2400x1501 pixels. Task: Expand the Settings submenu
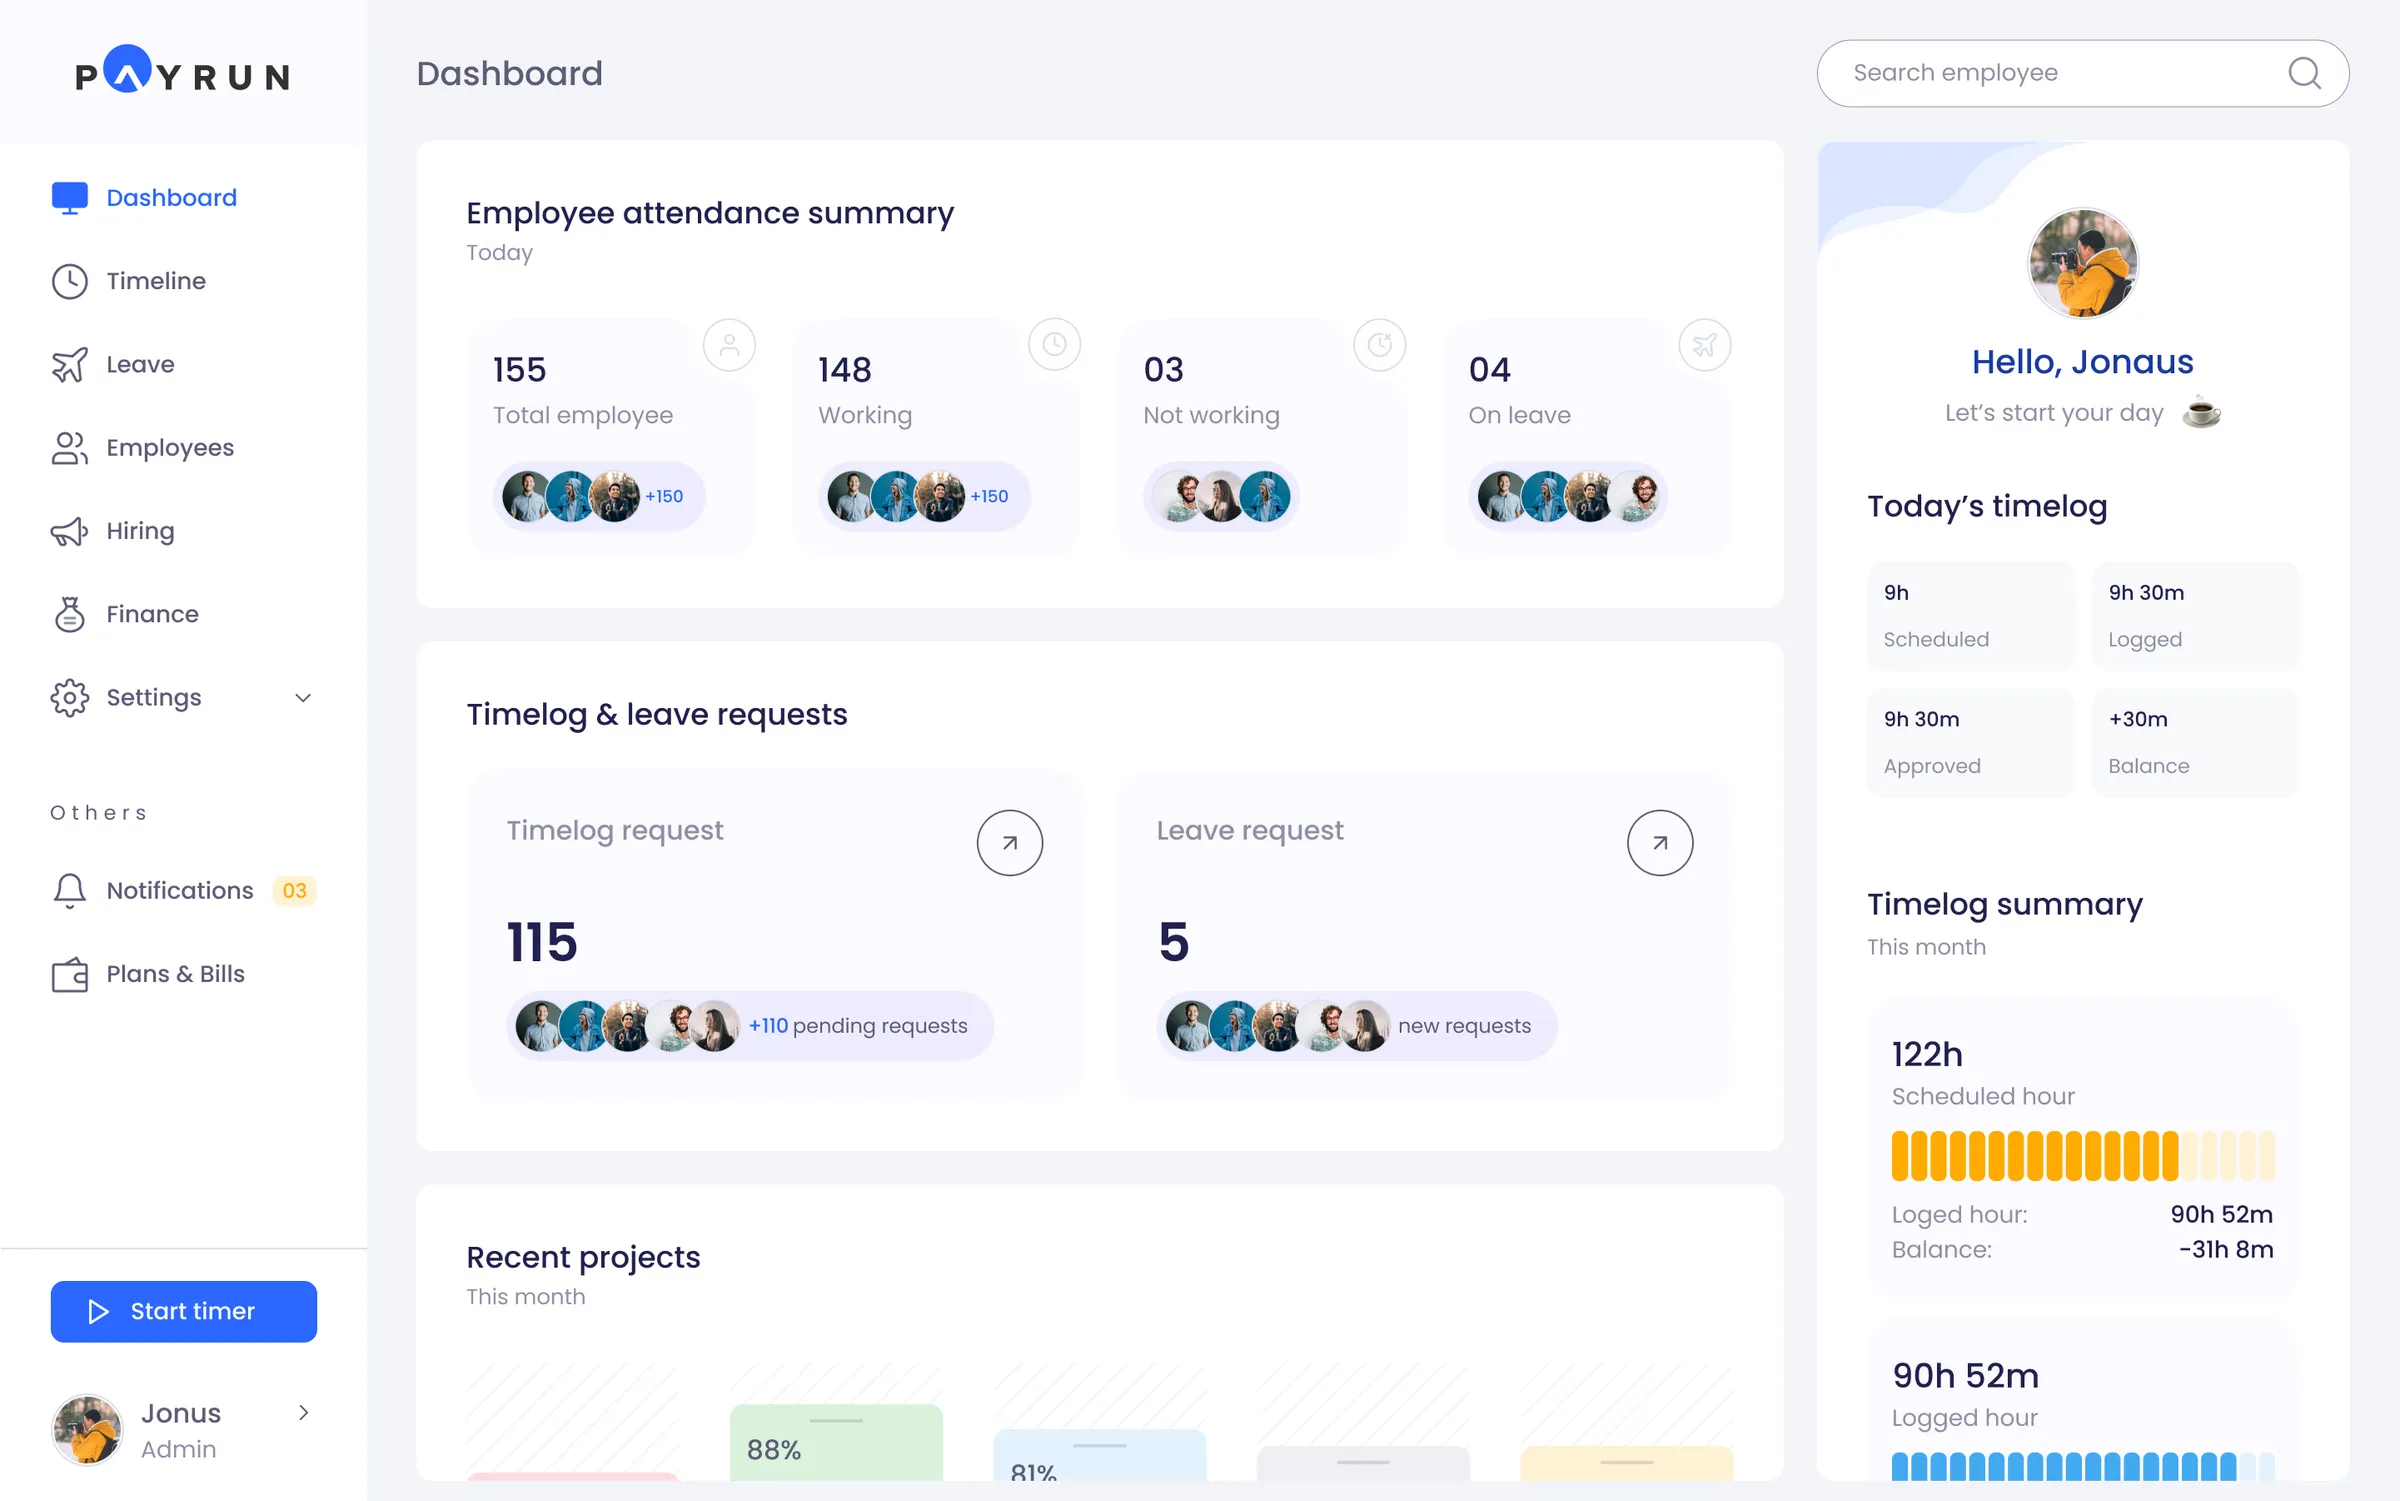click(302, 698)
